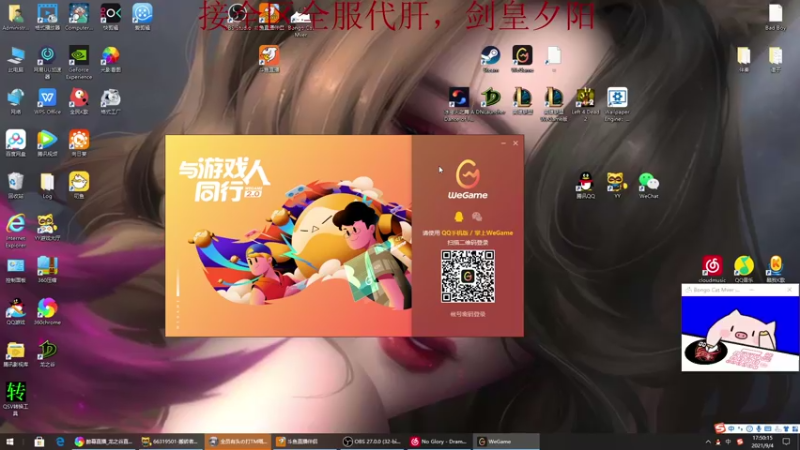Open QSV转换工具 desktop shortcut
Image resolution: width=800 pixels, height=450 pixels.
click(x=15, y=399)
